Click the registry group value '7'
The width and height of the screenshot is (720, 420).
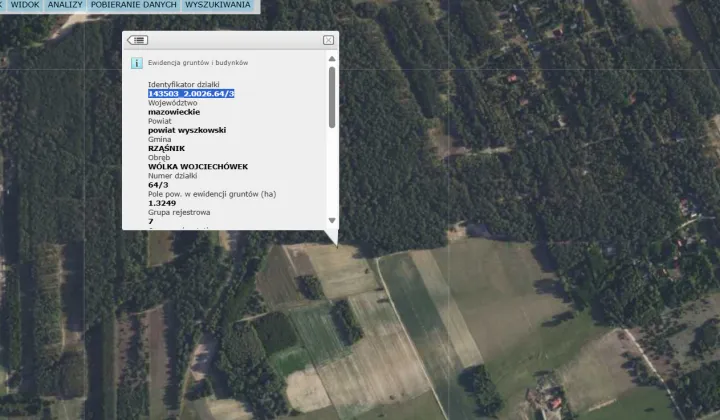[151, 221]
